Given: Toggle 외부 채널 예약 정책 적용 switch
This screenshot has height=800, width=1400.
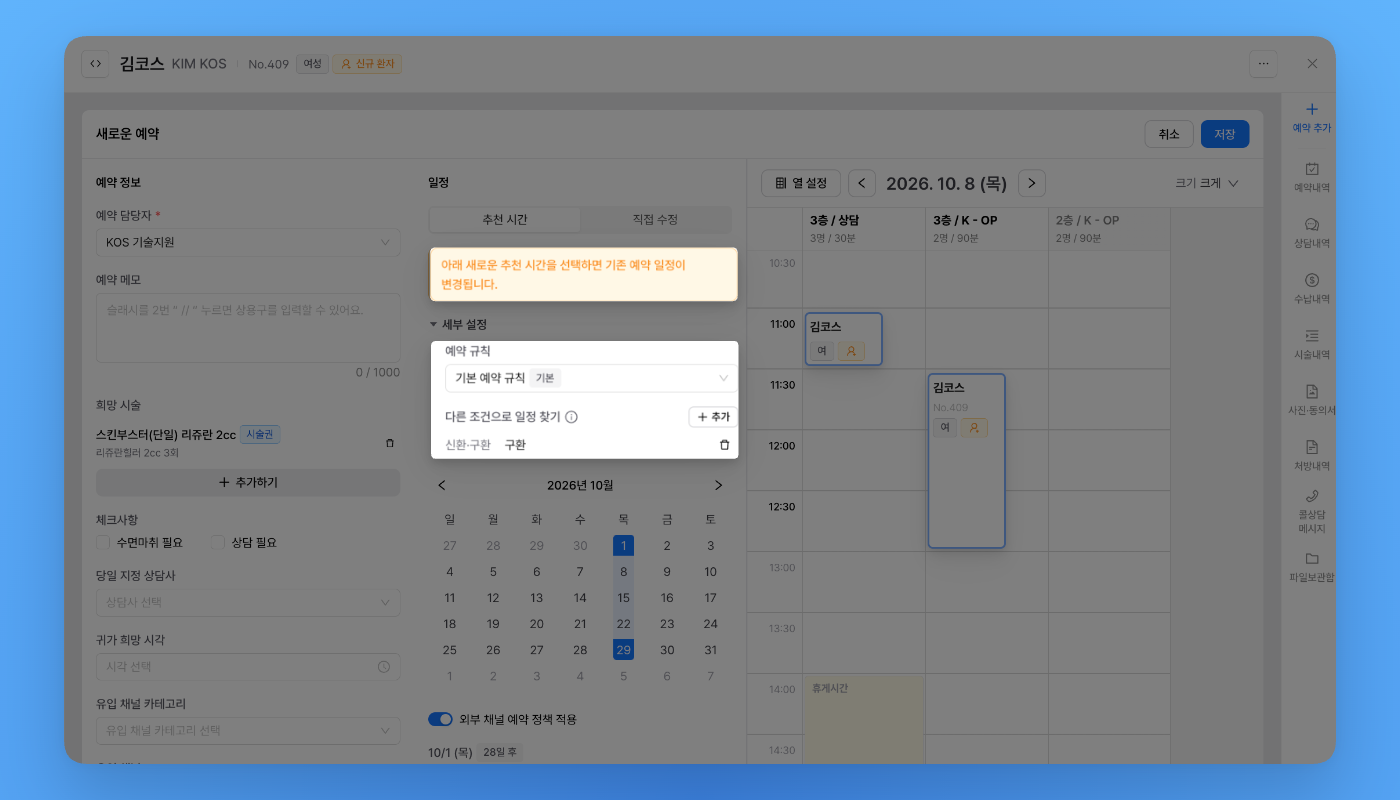Looking at the screenshot, I should 440,719.
